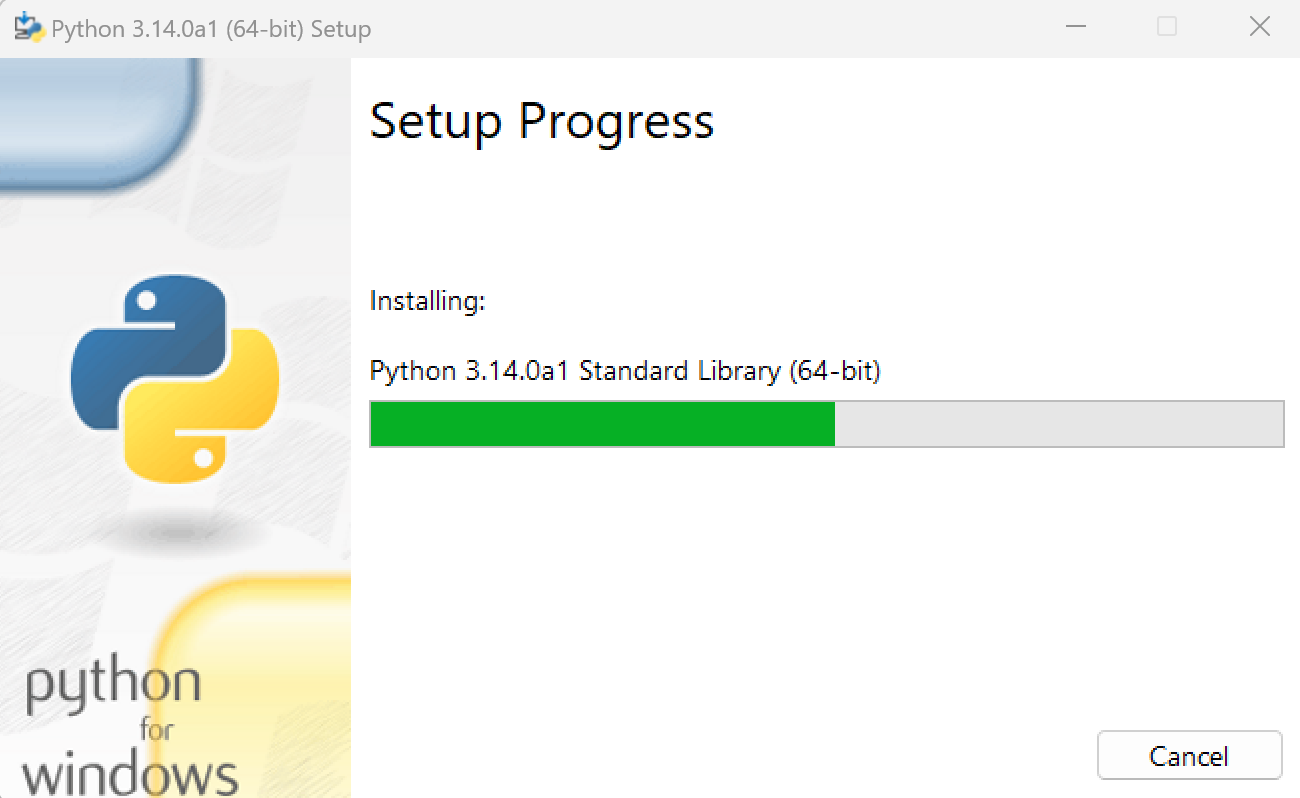Image resolution: width=1300 pixels, height=798 pixels.
Task: Close the Python Setup window
Action: click(1259, 27)
